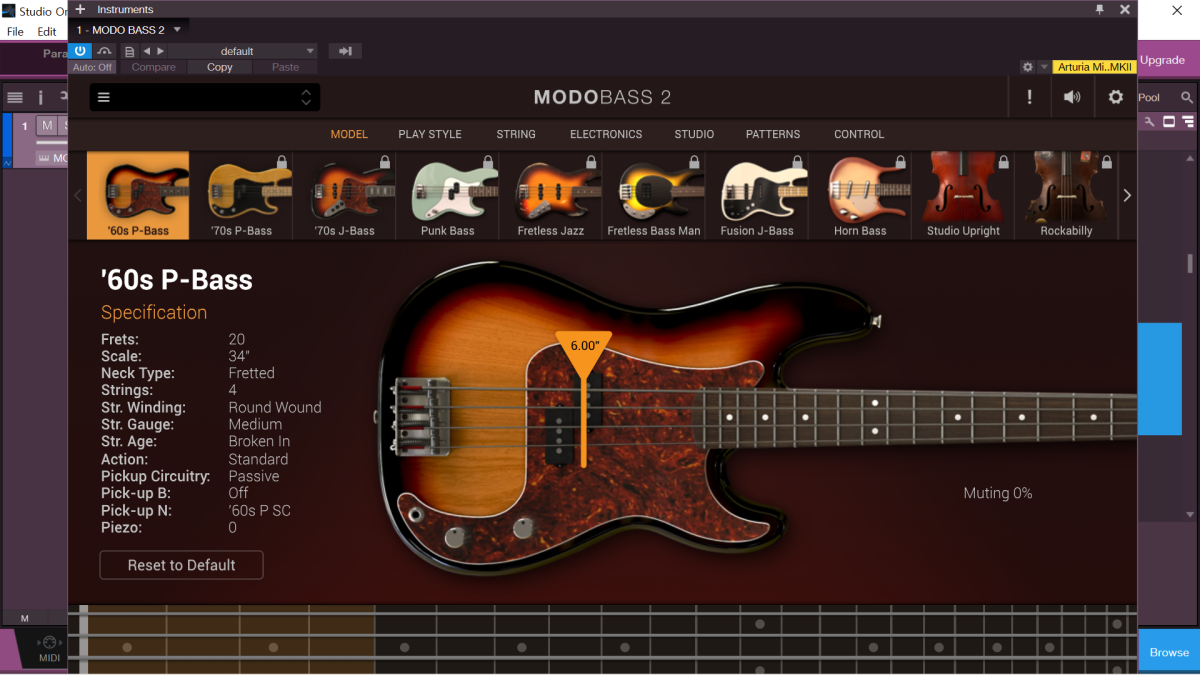Open the MODO BASS hamburger menu
The height and width of the screenshot is (675, 1200).
pyautogui.click(x=104, y=97)
